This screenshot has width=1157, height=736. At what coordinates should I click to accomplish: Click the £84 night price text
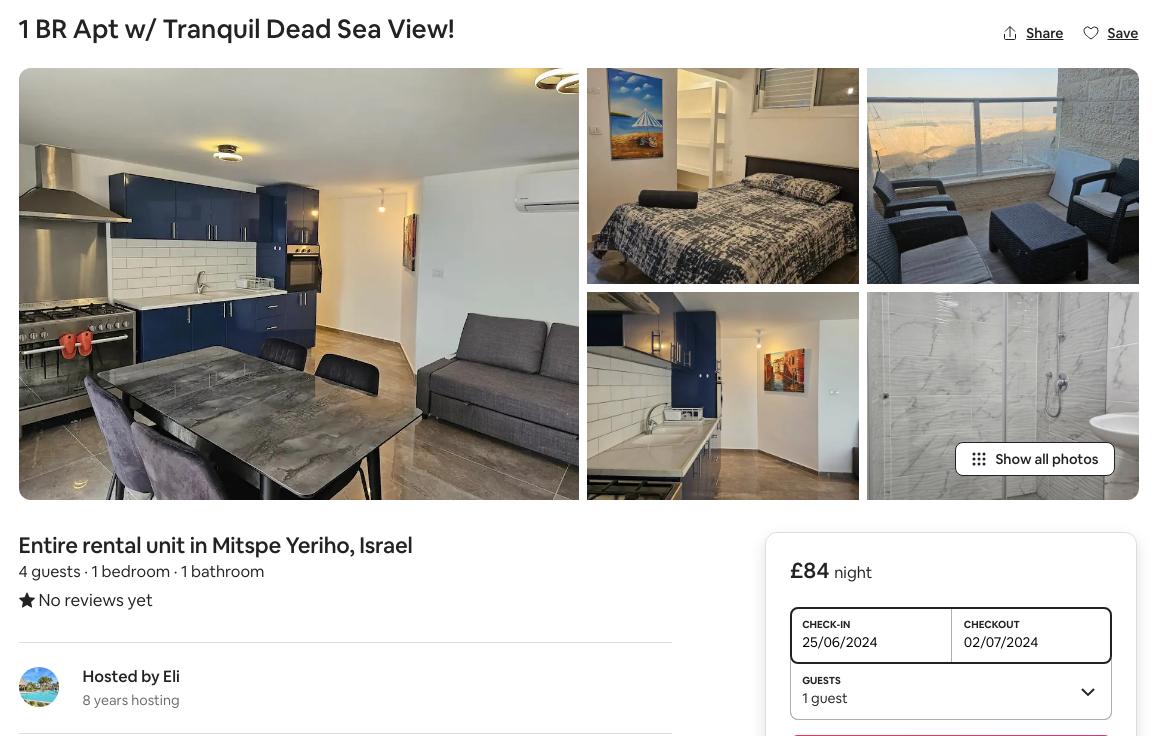click(x=831, y=571)
